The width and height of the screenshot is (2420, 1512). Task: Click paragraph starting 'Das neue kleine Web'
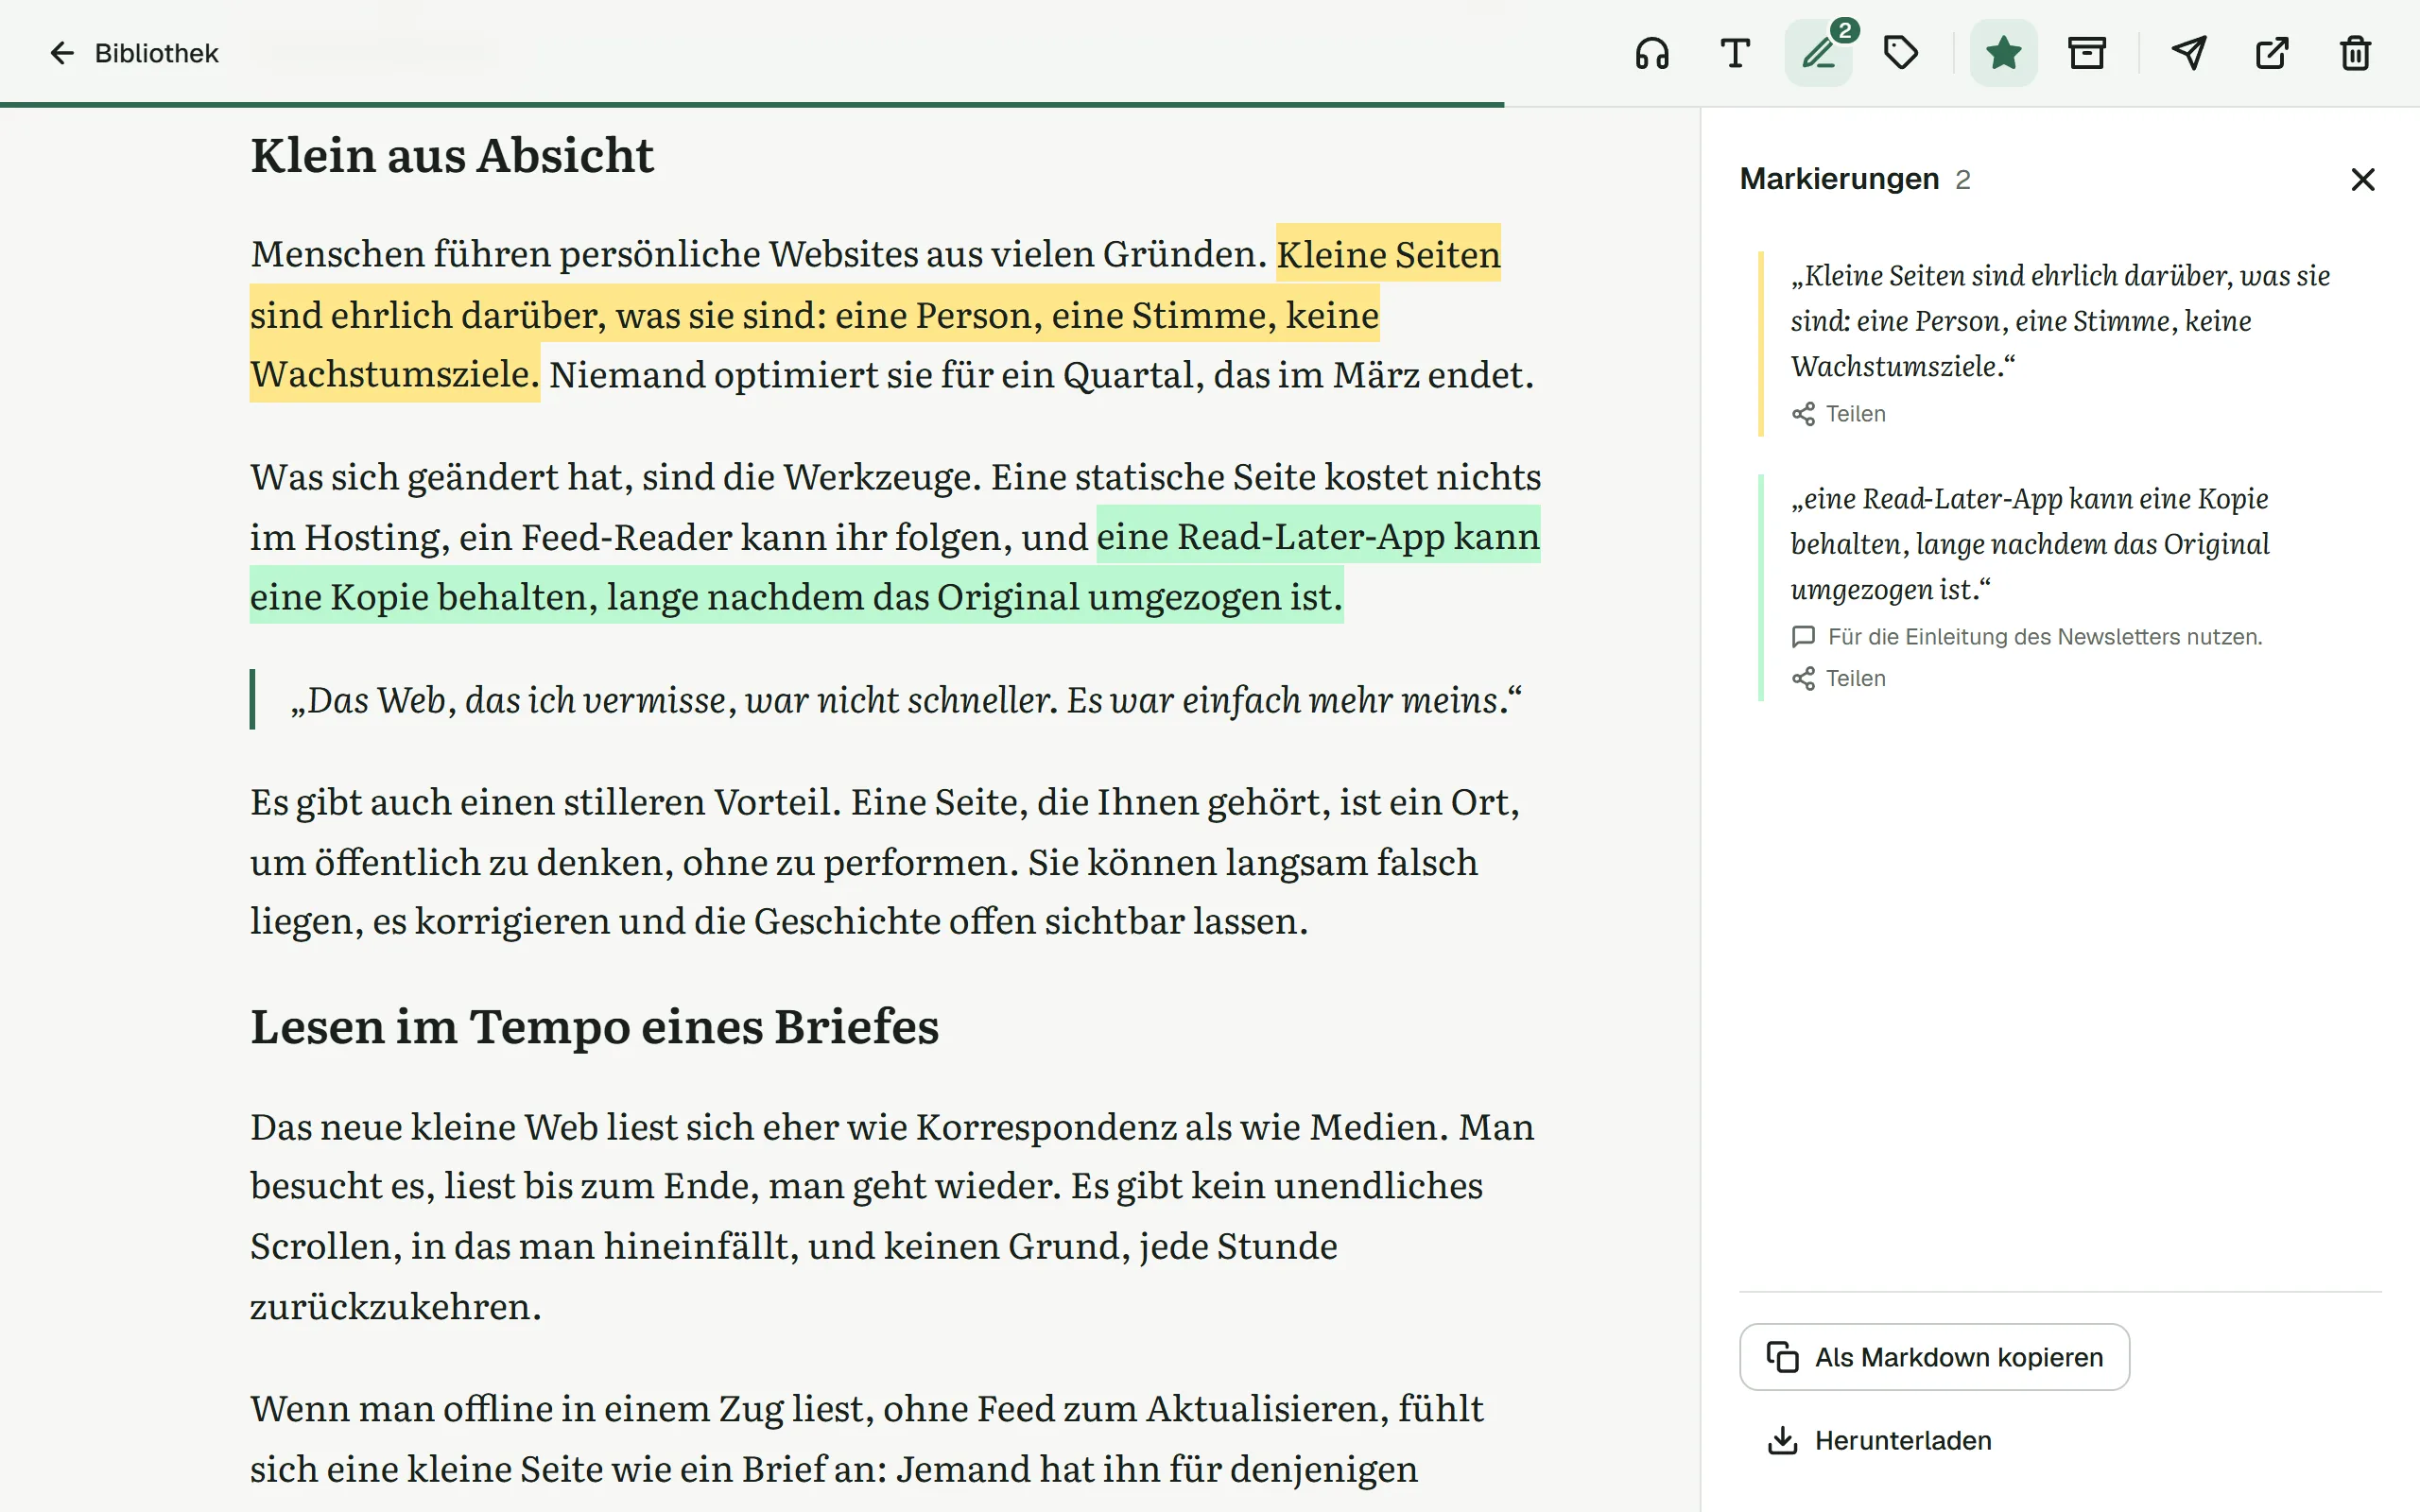[892, 1216]
